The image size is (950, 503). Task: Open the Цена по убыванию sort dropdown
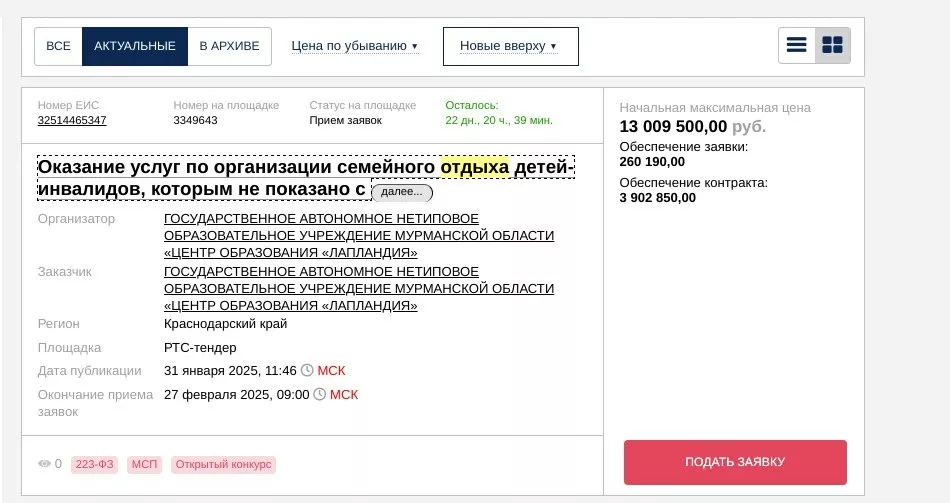[x=354, y=46]
